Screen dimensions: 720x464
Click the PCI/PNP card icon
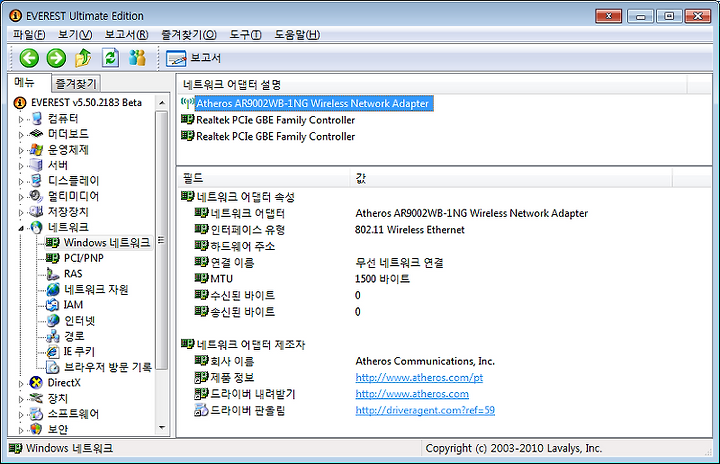click(x=52, y=258)
